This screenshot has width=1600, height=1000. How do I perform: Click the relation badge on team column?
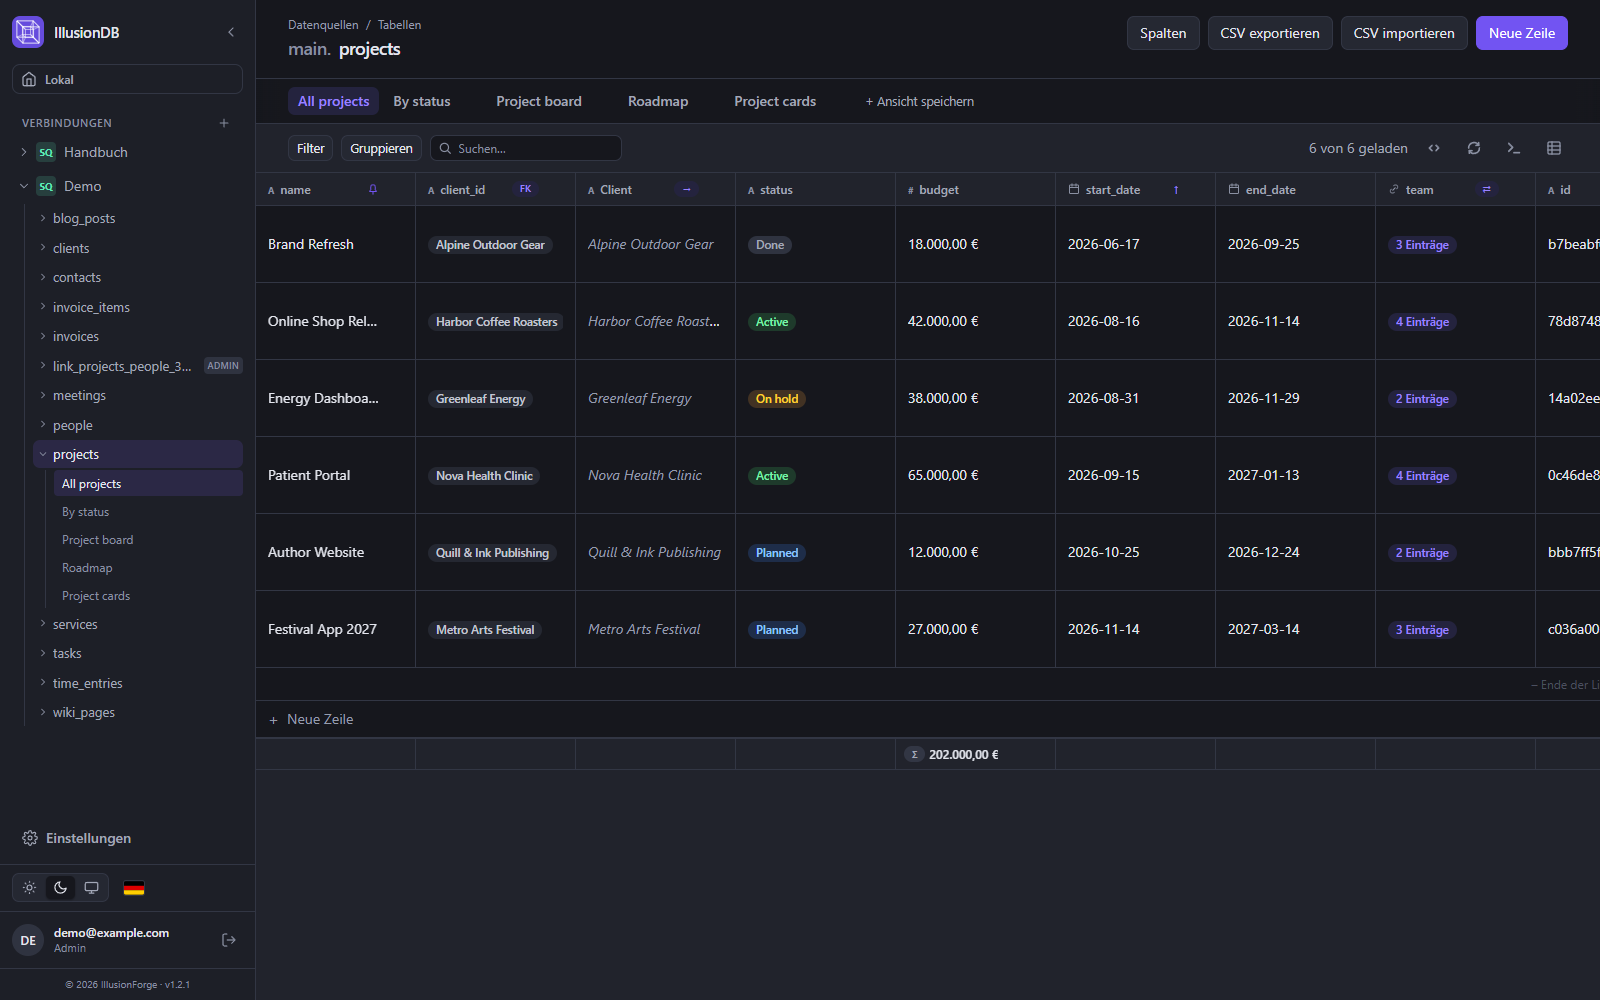point(1486,189)
